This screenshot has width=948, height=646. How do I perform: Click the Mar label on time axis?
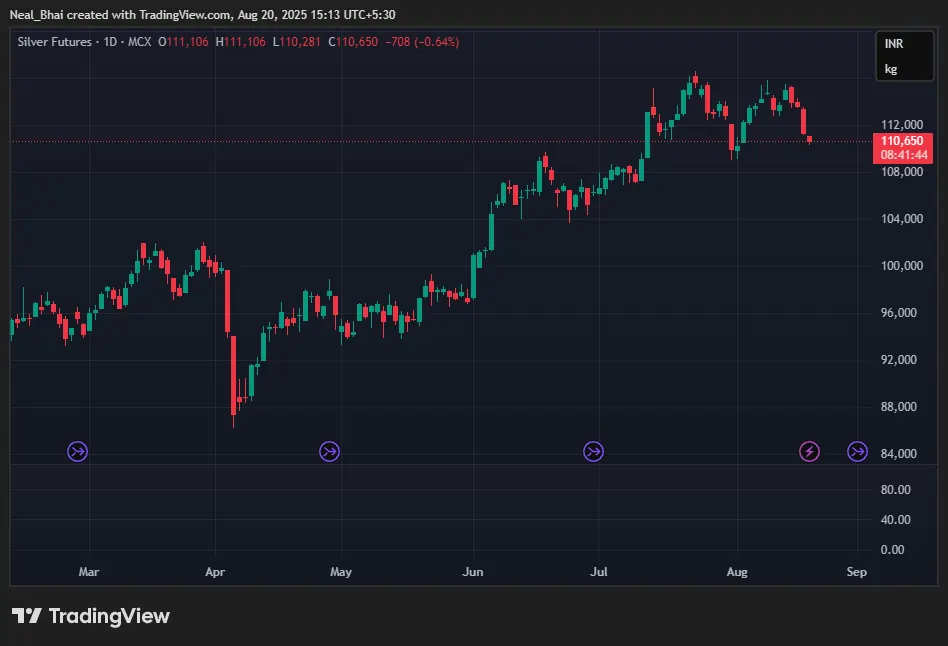pos(89,572)
